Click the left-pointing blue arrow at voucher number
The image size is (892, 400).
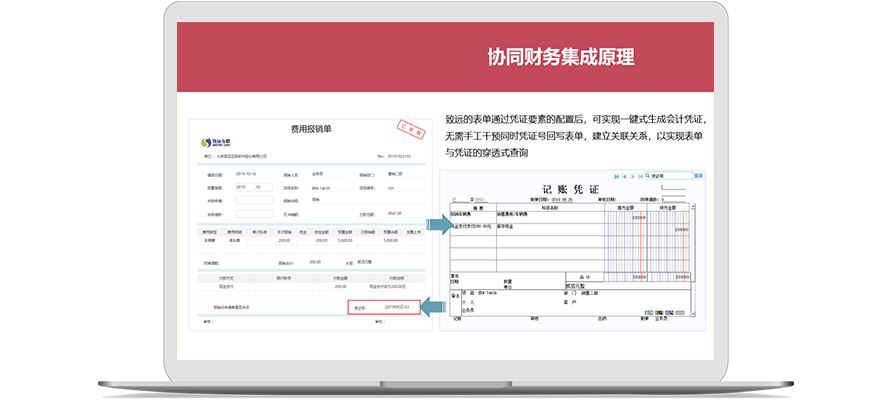click(x=431, y=304)
